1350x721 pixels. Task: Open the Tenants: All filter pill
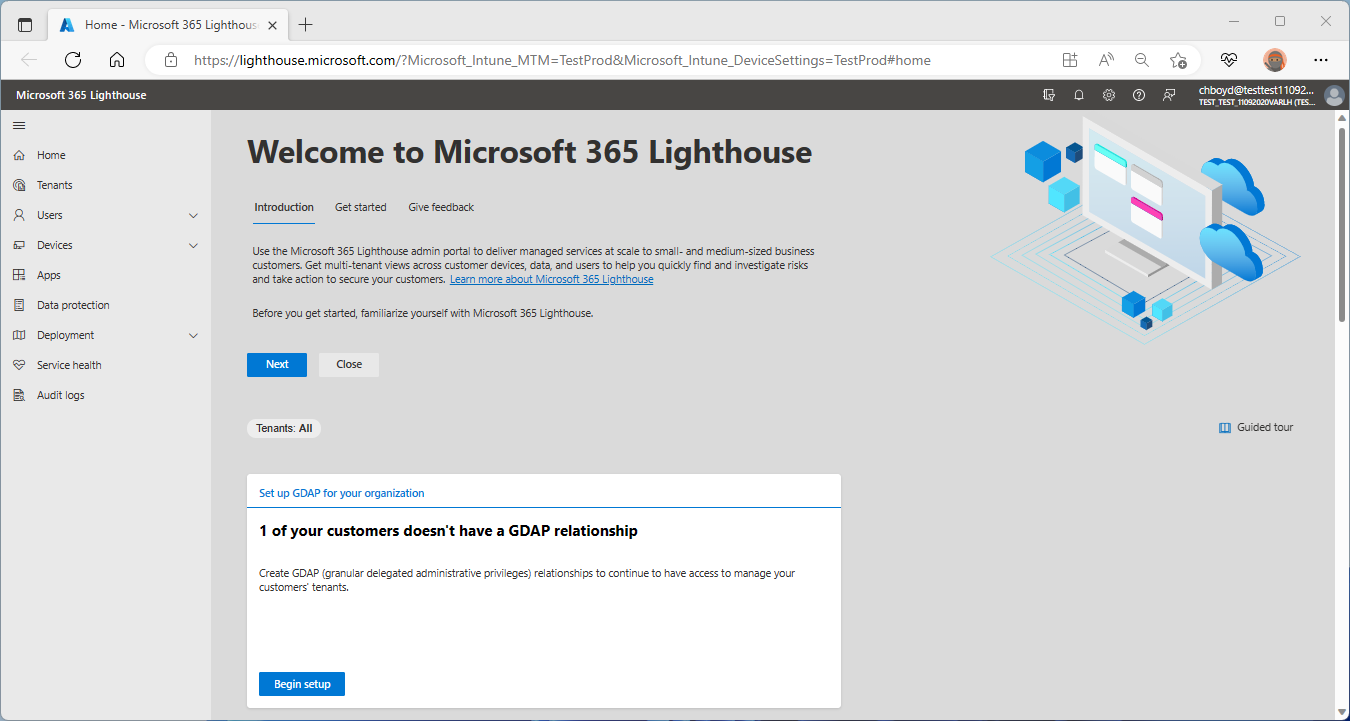[x=283, y=428]
